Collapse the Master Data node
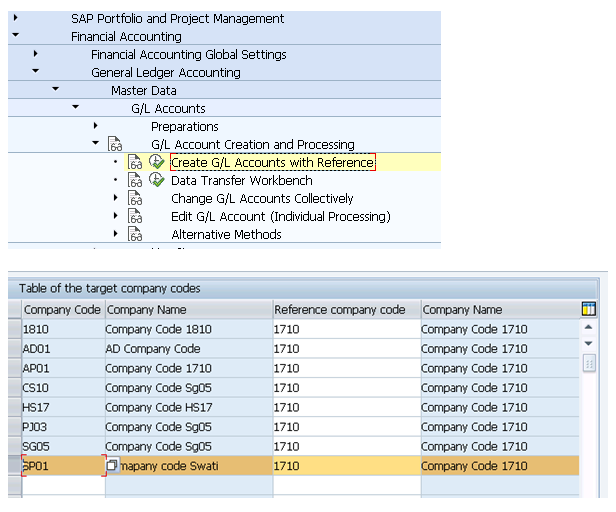Screen dimensions: 616x512 tap(56, 89)
